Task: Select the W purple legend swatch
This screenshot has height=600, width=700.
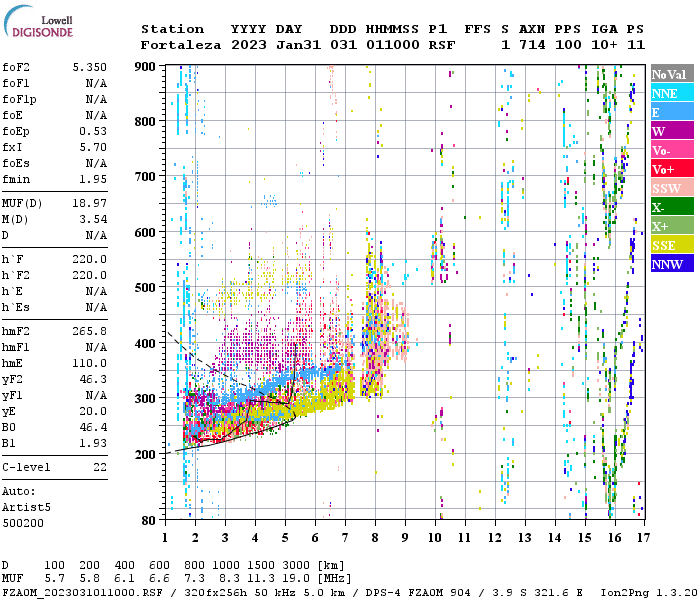Action: coord(672,131)
